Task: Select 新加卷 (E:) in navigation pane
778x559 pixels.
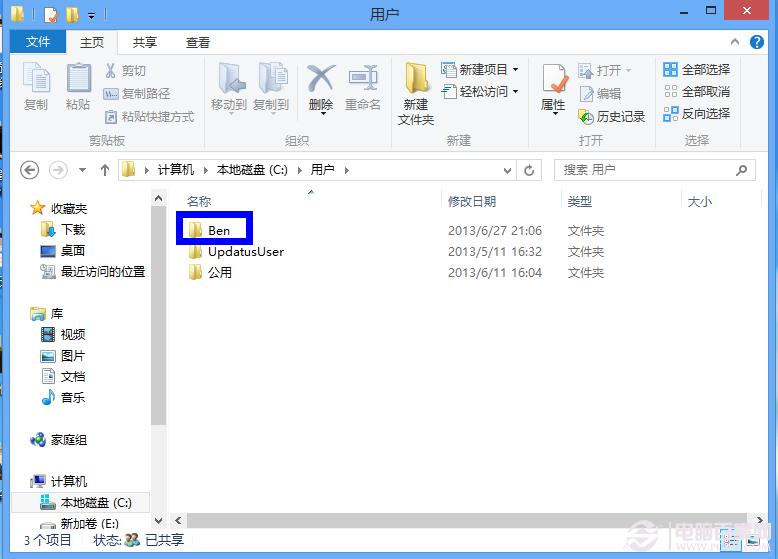Action: [79, 523]
